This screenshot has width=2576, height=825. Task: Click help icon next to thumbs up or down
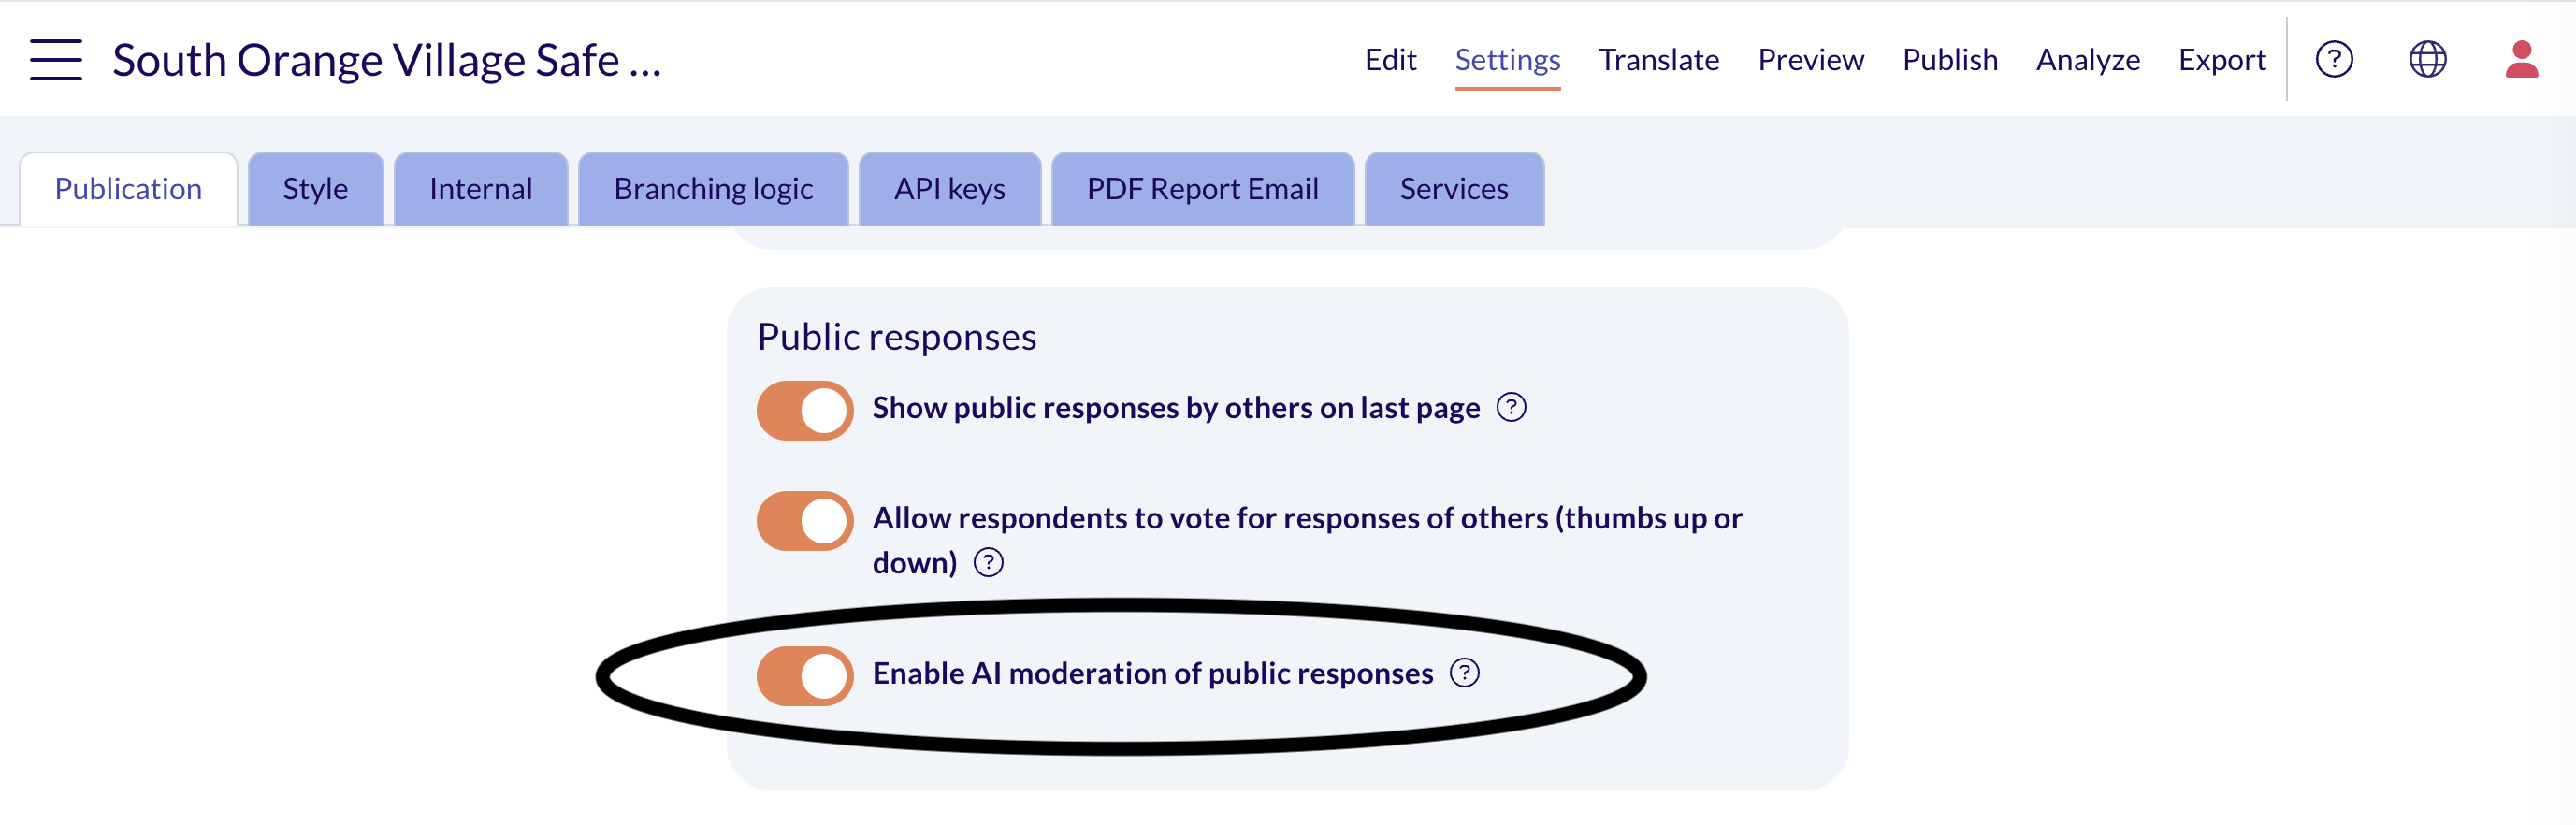(x=988, y=563)
